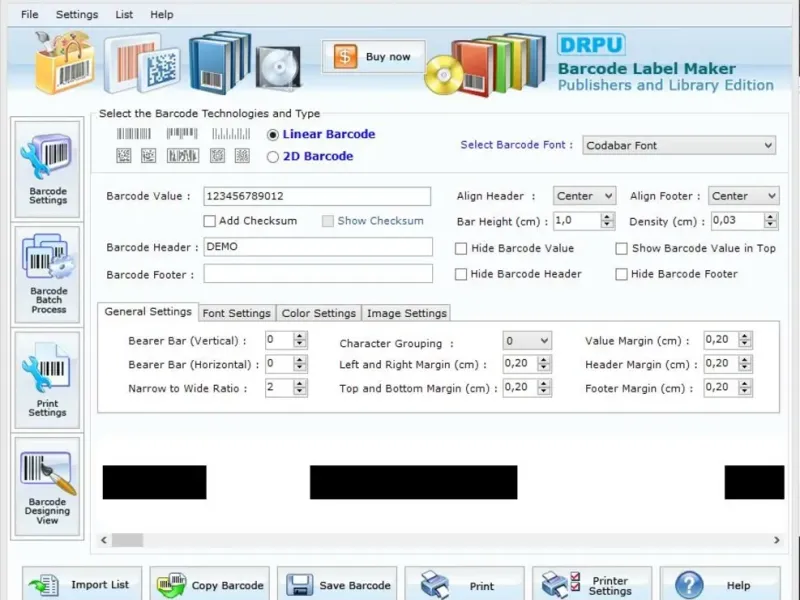800x600 pixels.
Task: Open the Barcode Batch Process panel
Action: click(x=47, y=275)
